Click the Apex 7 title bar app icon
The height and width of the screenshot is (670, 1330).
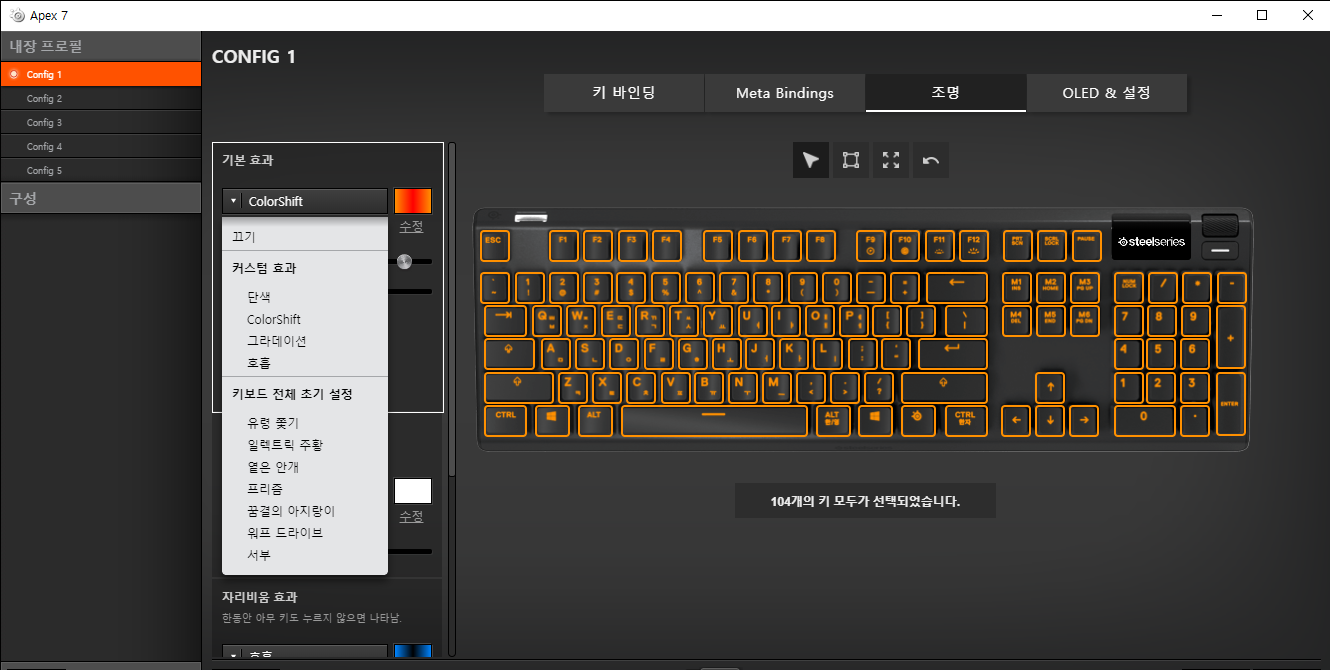point(17,15)
